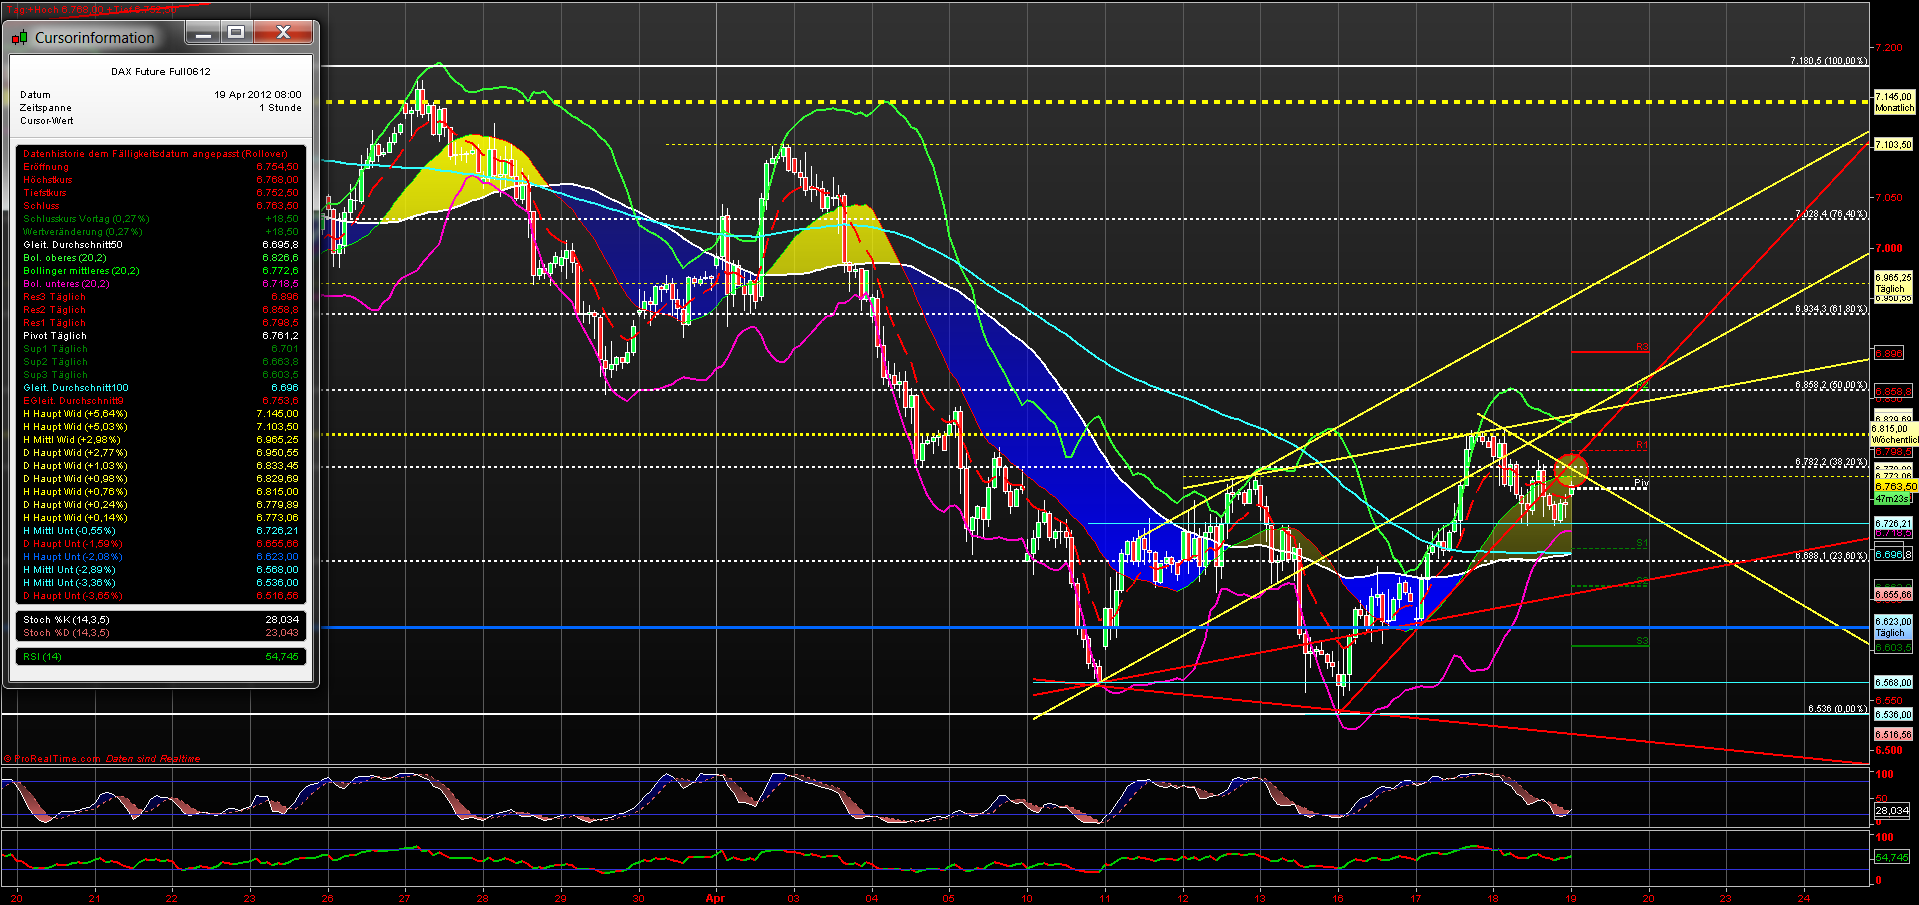The height and width of the screenshot is (905, 1919).
Task: Click the RSI value label 54,745
Action: (1892, 858)
